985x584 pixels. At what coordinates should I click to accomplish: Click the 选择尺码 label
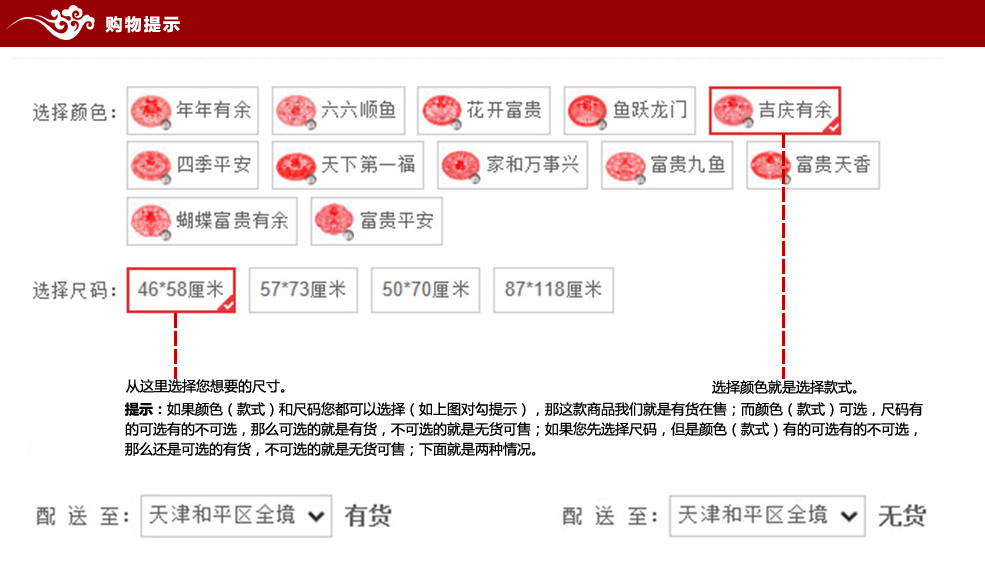pos(74,291)
